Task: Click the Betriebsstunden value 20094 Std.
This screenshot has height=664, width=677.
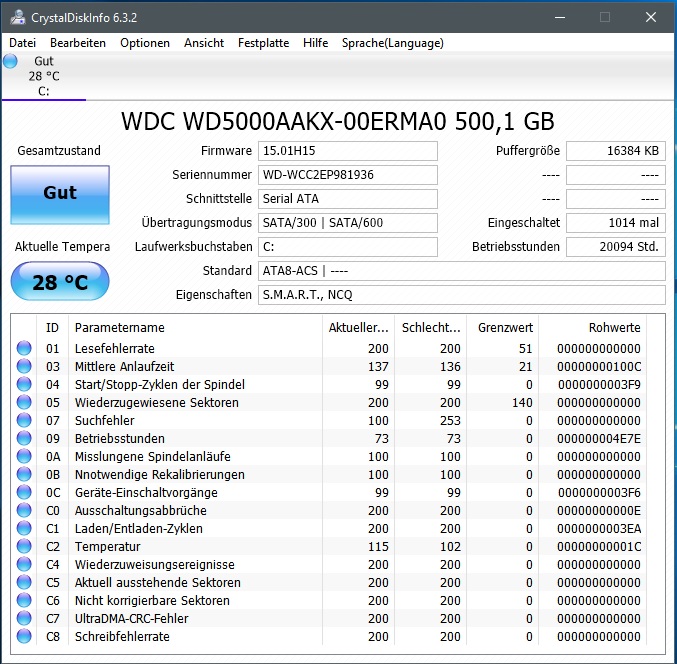Action: pos(616,247)
